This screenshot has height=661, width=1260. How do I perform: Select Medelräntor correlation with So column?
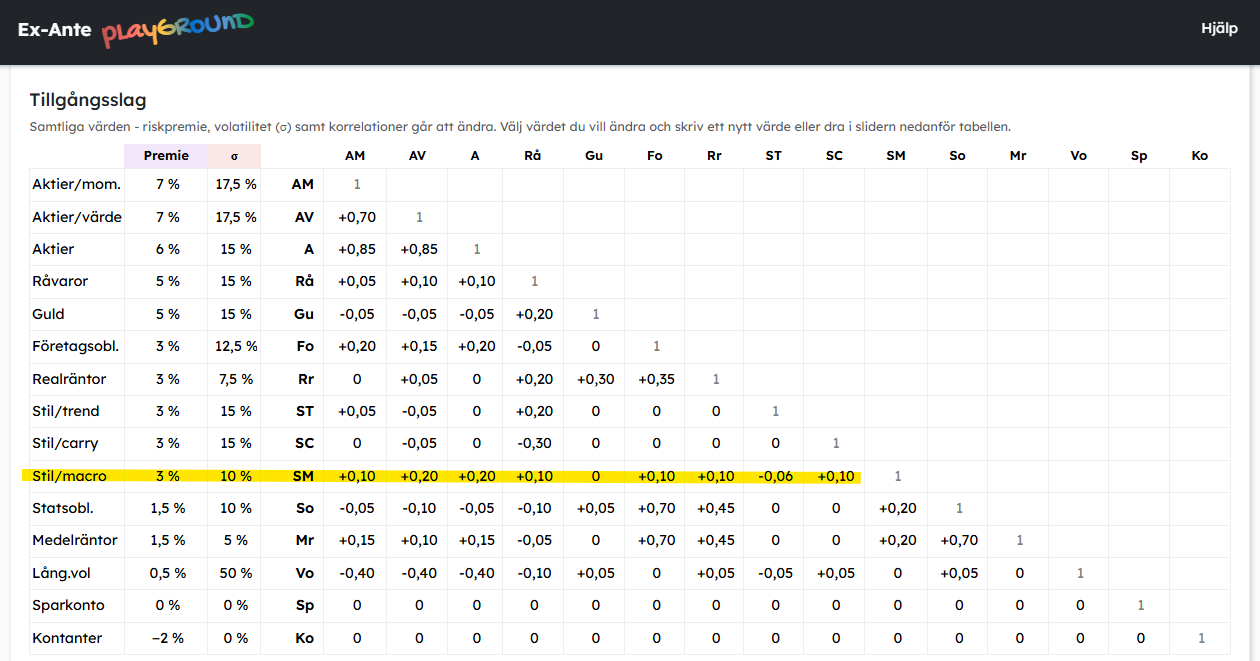click(x=957, y=540)
